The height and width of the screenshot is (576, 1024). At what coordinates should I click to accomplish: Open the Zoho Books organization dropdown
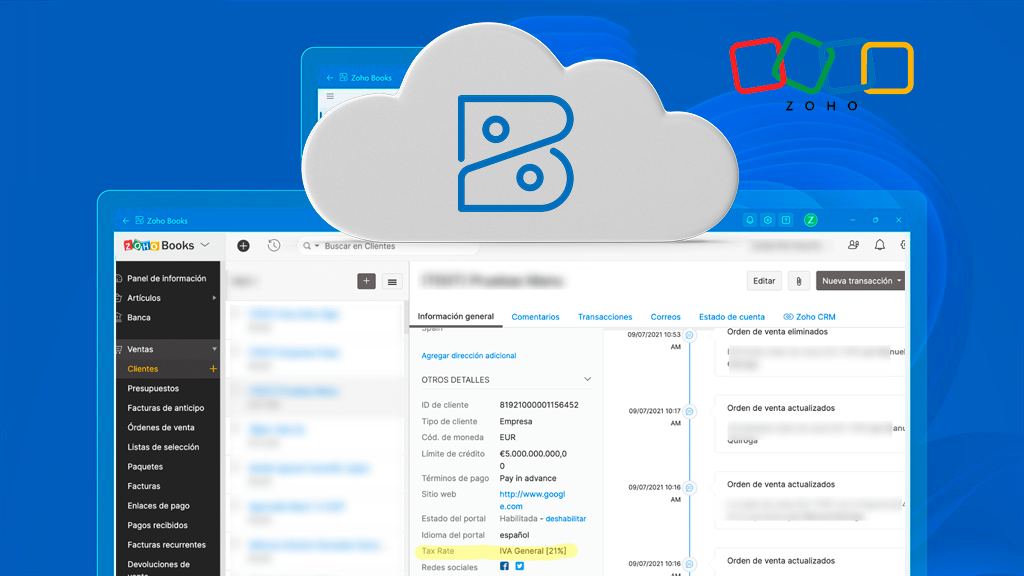tap(206, 245)
